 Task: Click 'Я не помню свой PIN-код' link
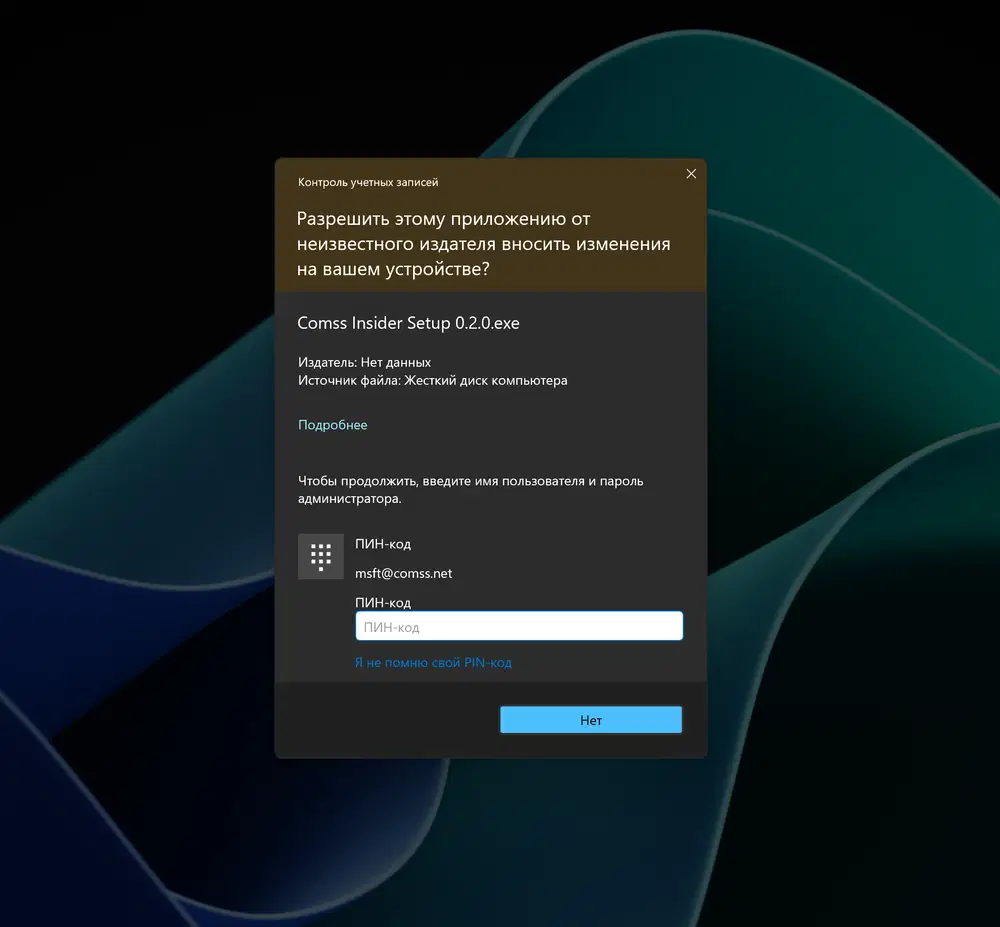click(433, 662)
